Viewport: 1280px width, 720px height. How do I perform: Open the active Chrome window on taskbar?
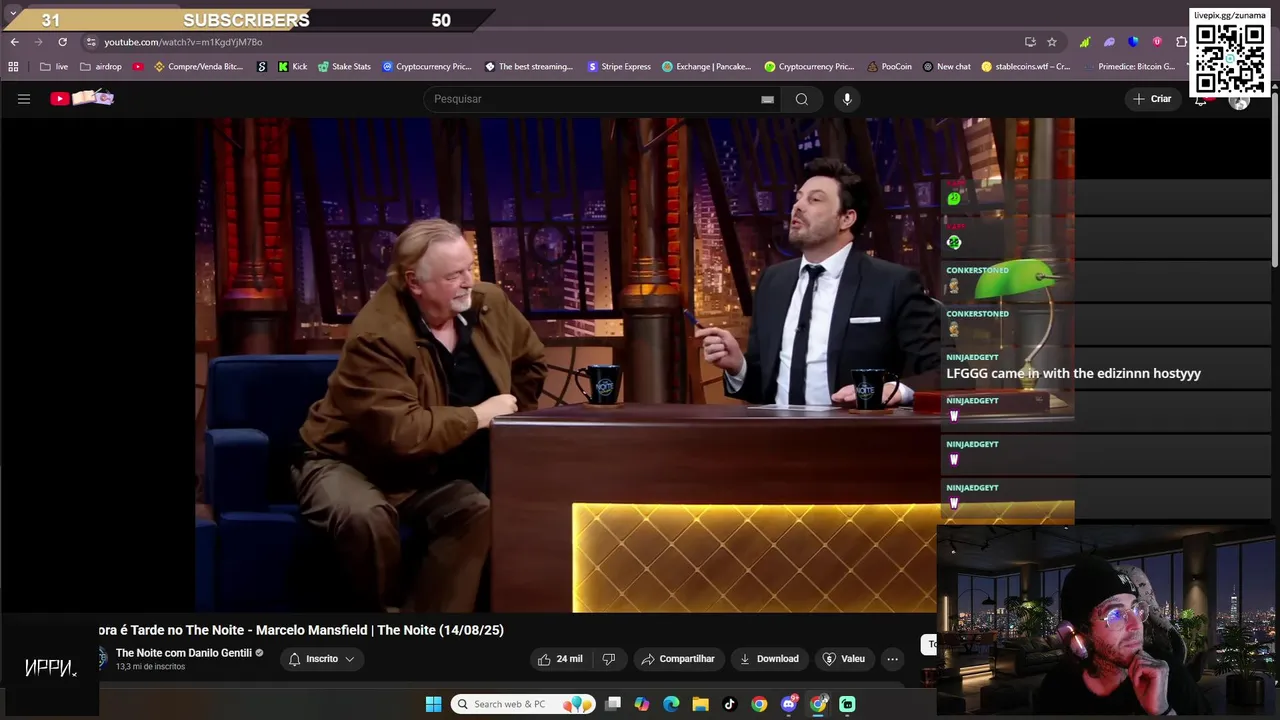point(818,704)
